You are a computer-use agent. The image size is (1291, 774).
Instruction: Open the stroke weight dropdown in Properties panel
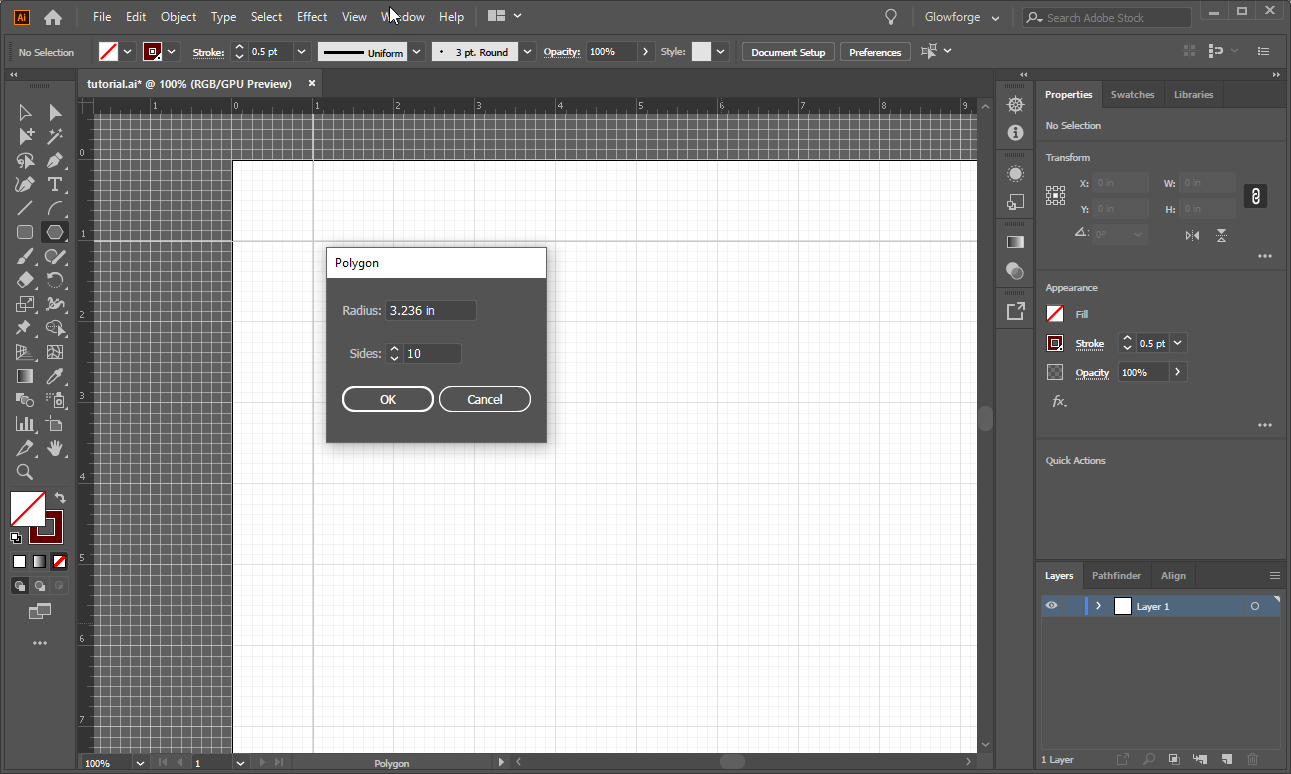tap(1178, 343)
